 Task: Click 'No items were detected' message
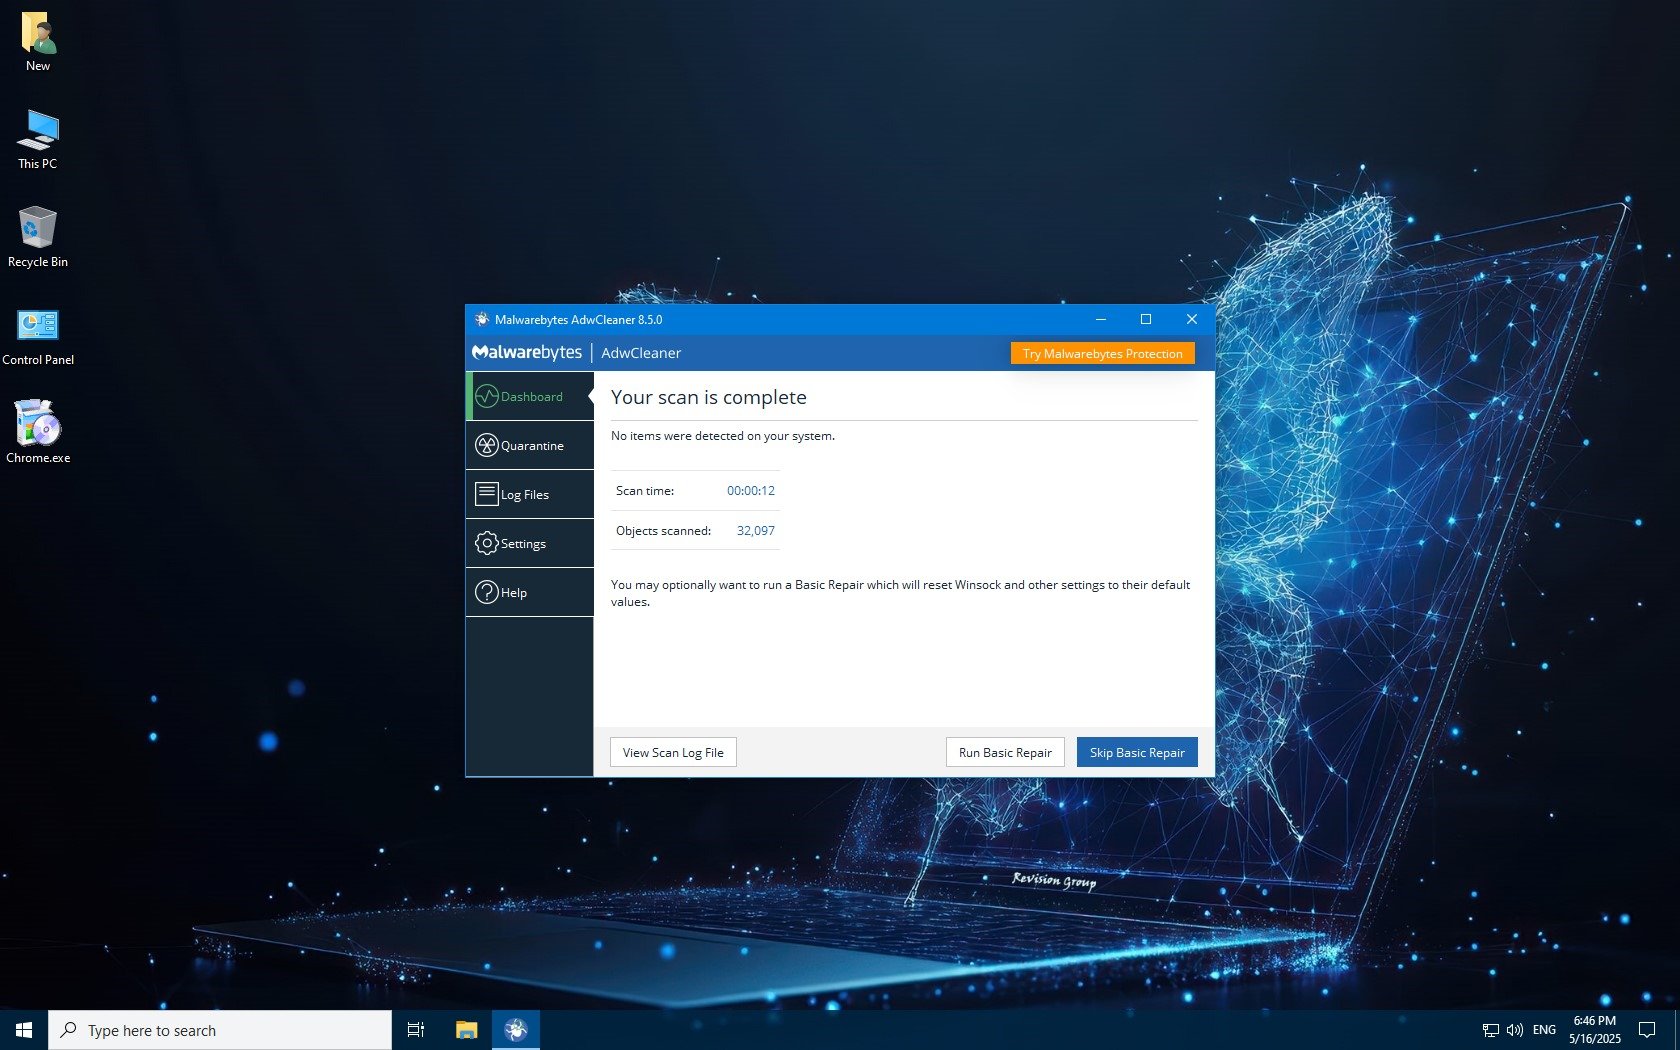coord(723,436)
